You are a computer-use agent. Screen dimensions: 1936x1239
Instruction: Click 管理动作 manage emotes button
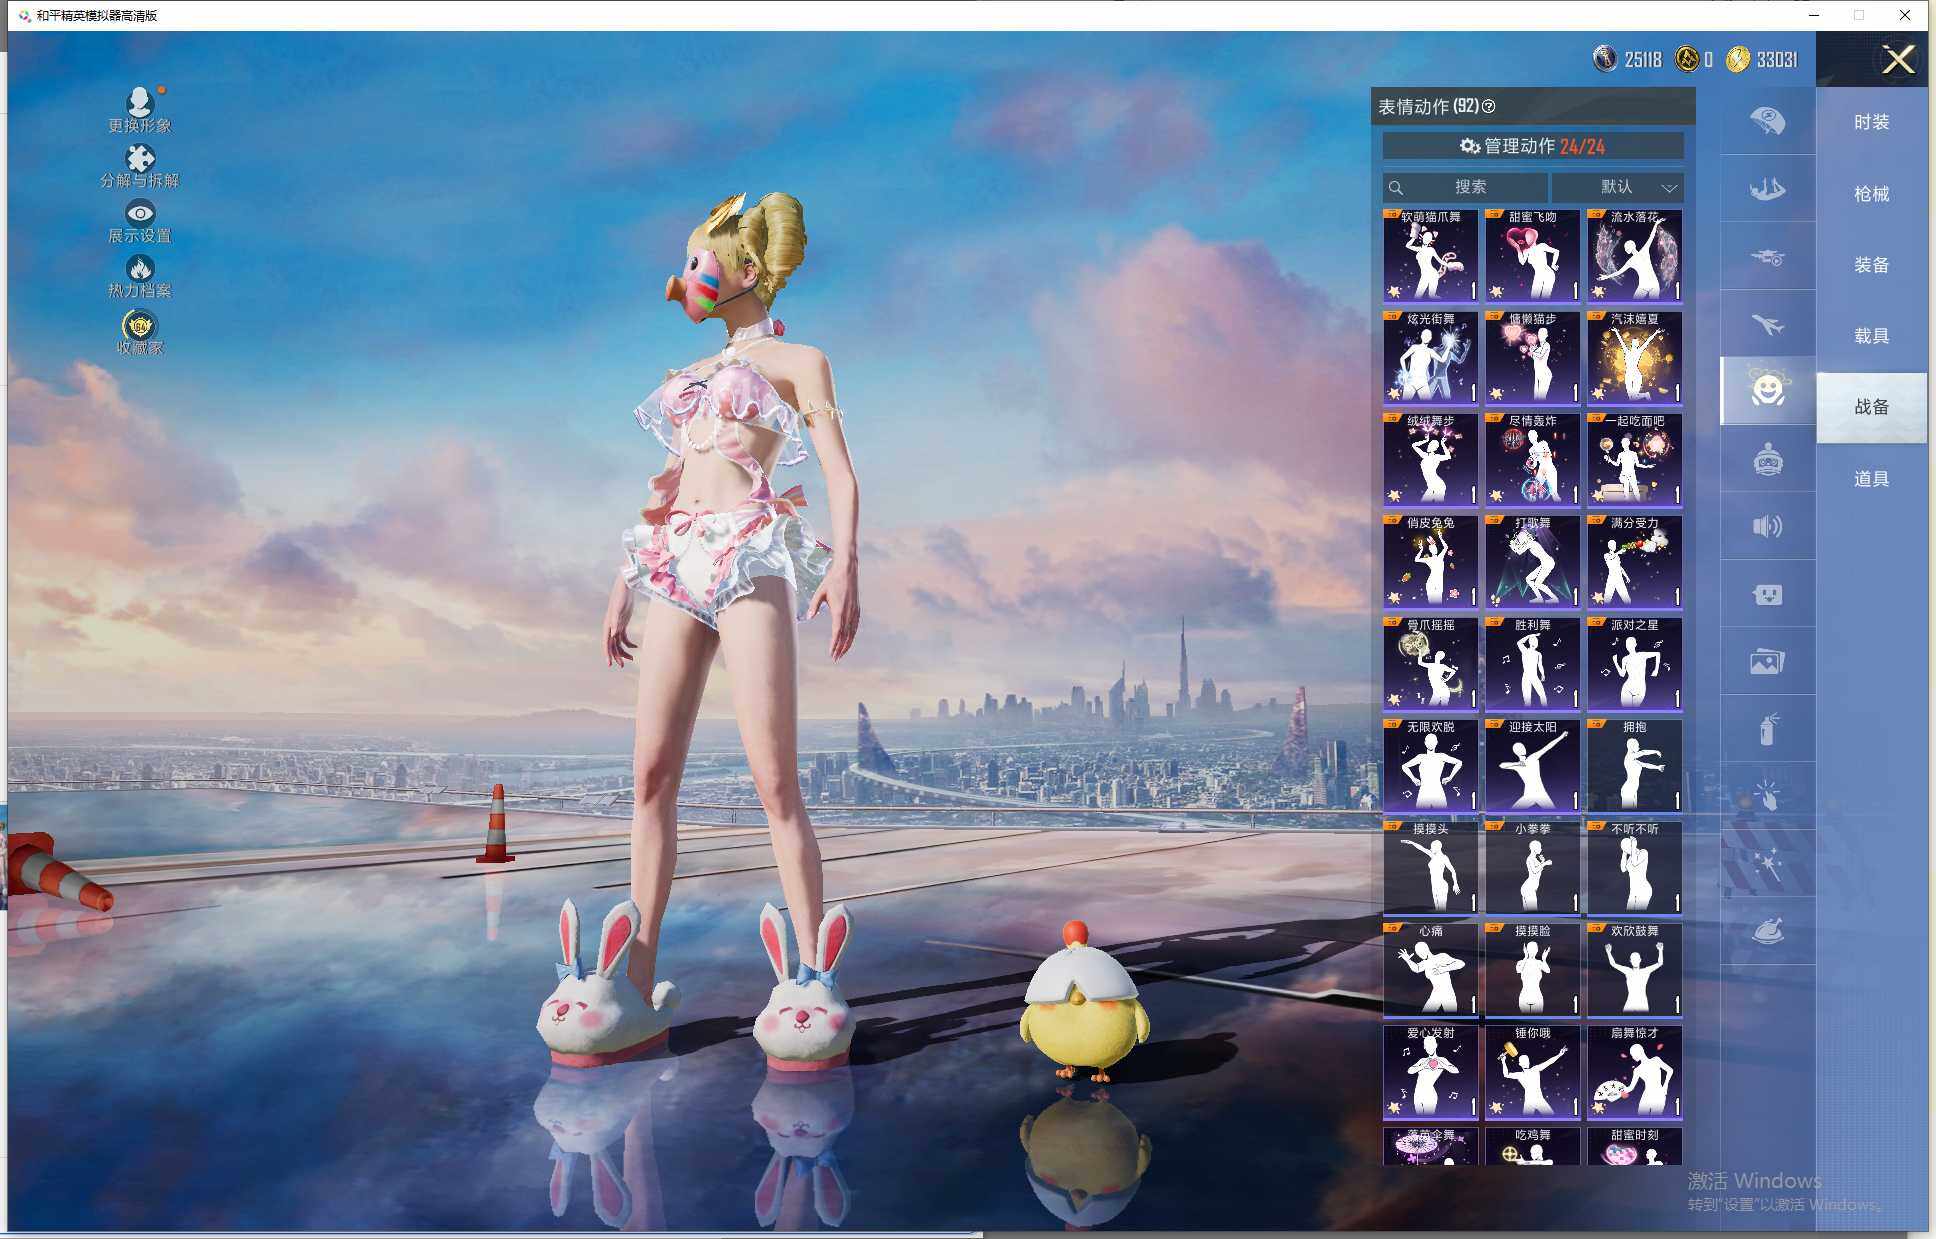pos(1532,146)
